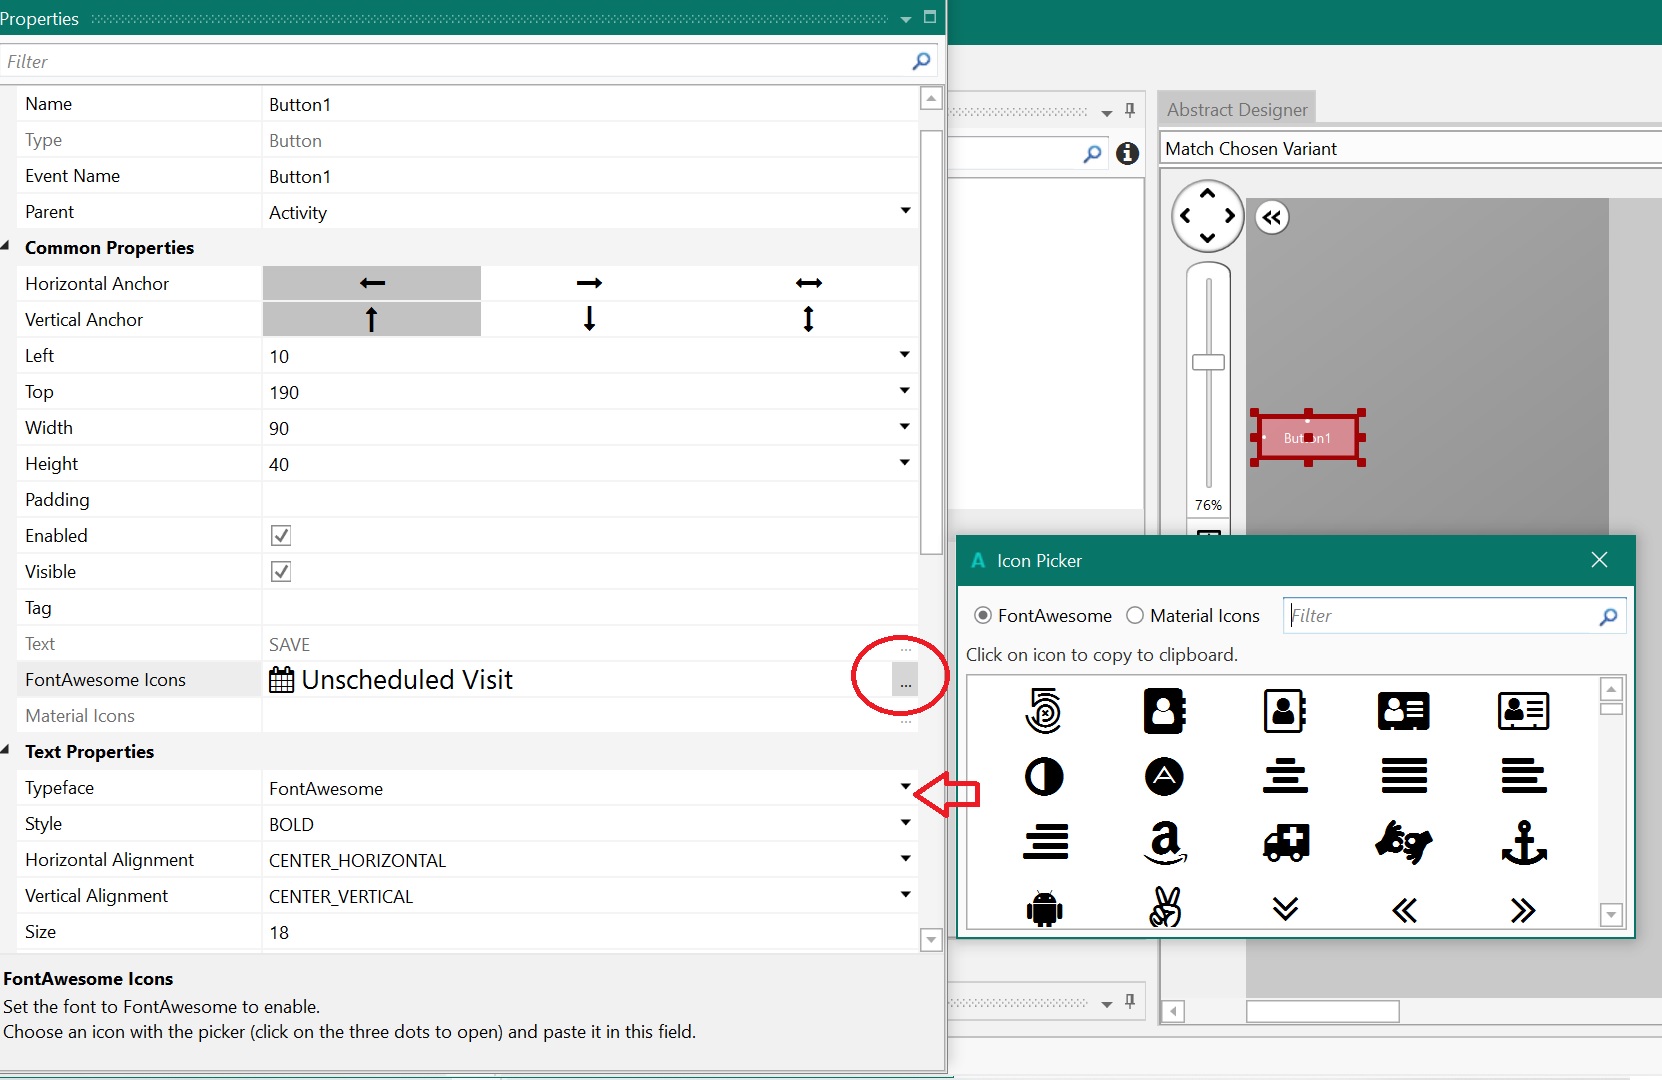Pick the outlined address card icon

(1523, 711)
